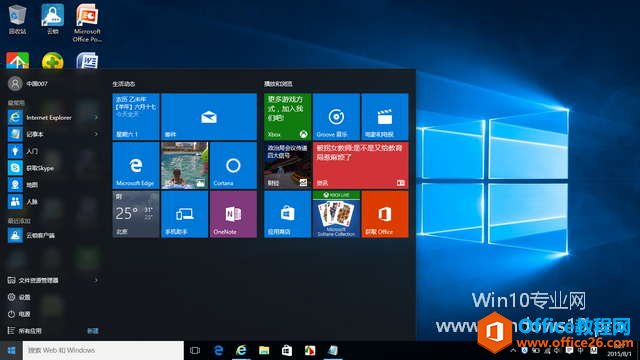This screenshot has height=360, width=640.
Task: Click the orange 获取 Office tile
Action: pos(385,214)
